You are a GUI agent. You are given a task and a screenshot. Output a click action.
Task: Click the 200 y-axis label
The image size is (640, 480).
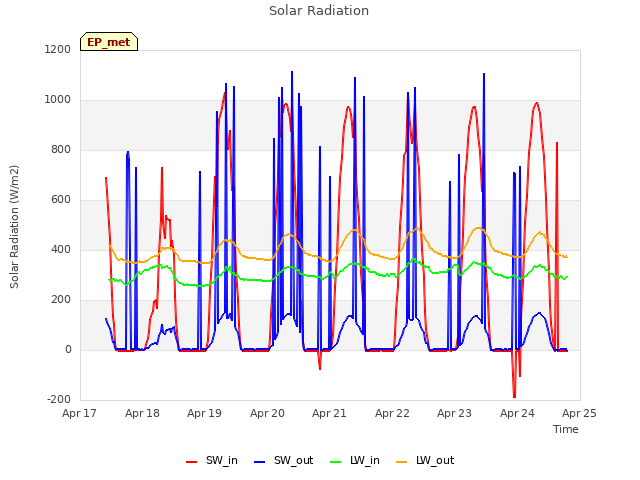pyautogui.click(x=61, y=300)
